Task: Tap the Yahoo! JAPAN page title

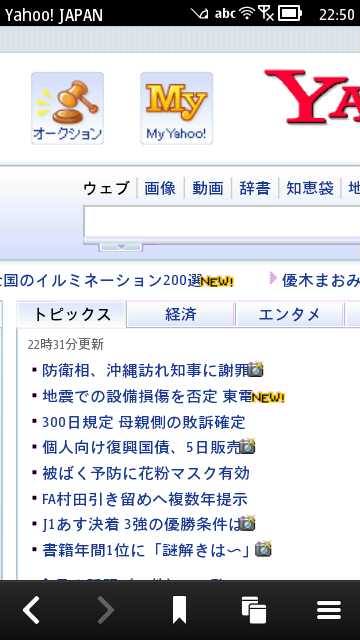Action: point(53,15)
